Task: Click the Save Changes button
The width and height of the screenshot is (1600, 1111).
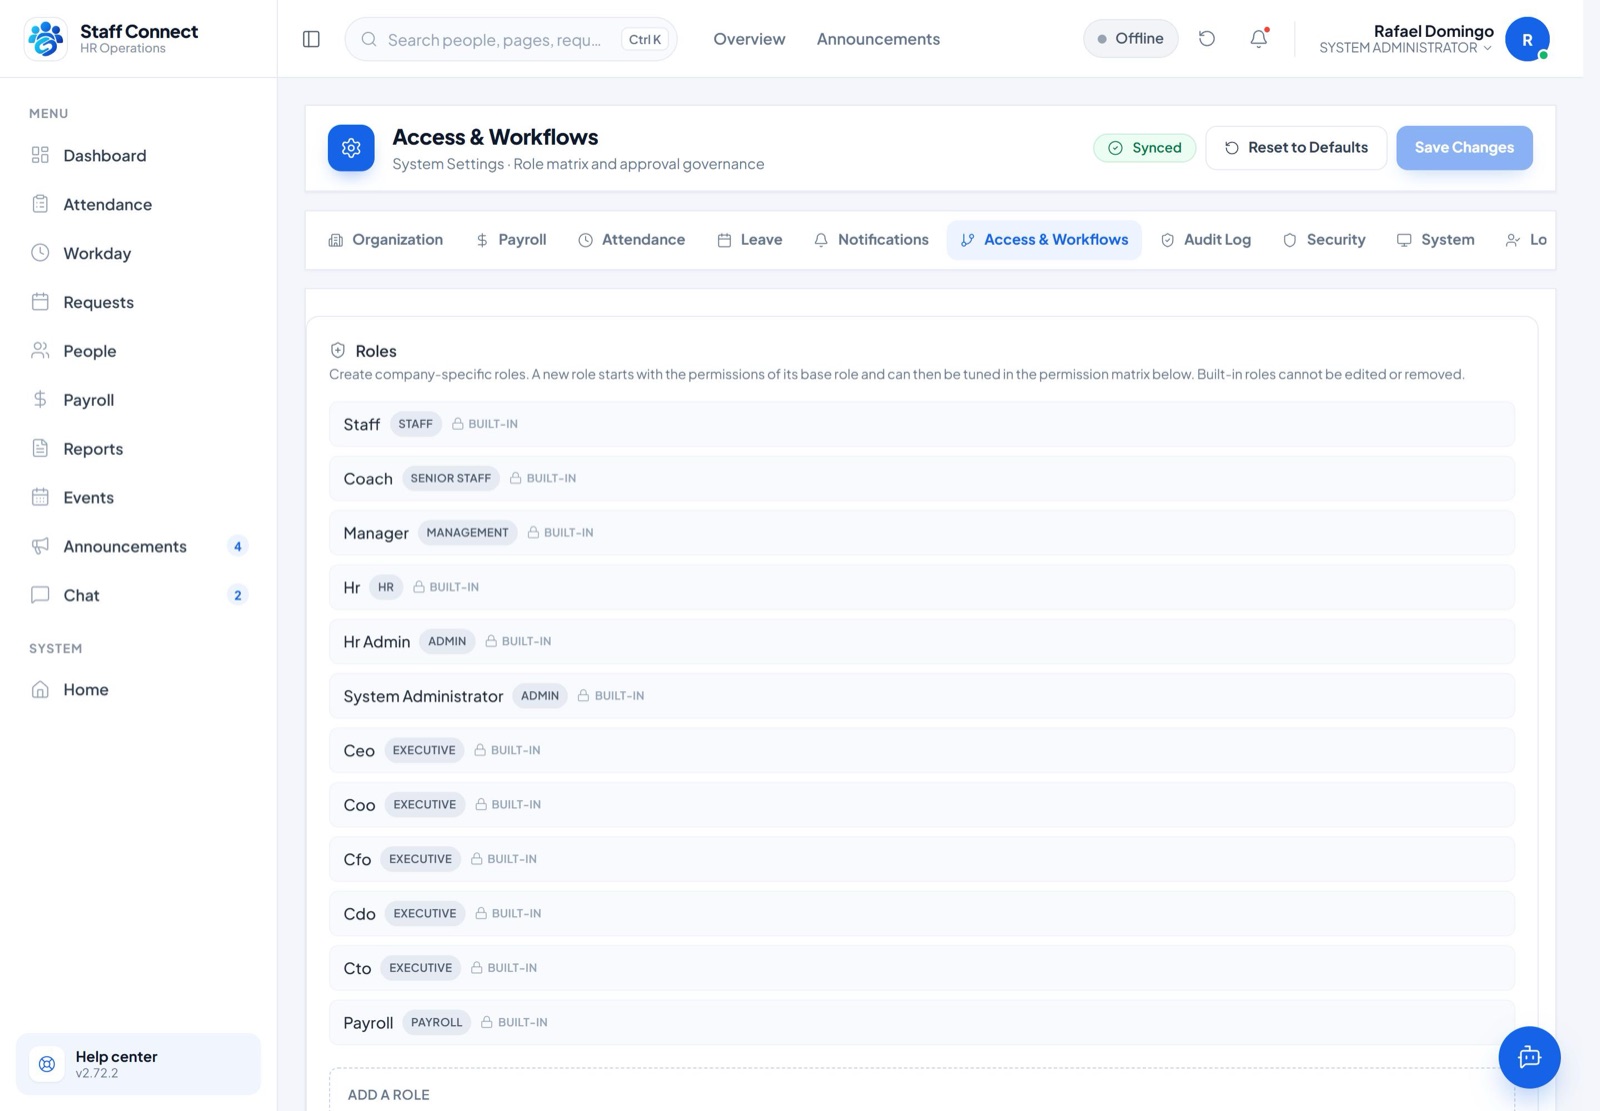Action: point(1464,148)
